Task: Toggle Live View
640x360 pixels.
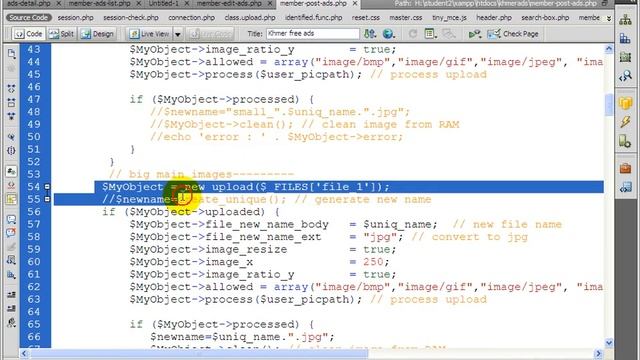Action: [x=149, y=34]
